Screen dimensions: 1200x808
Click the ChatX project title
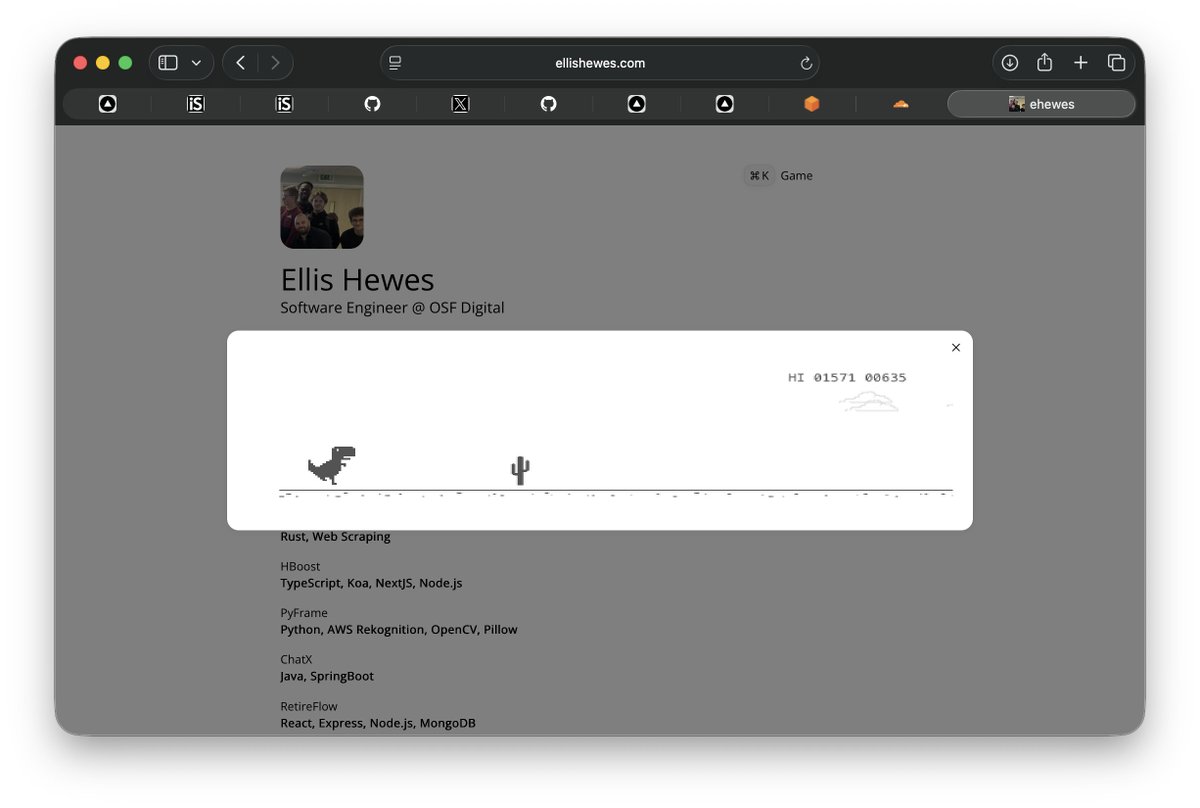point(296,660)
